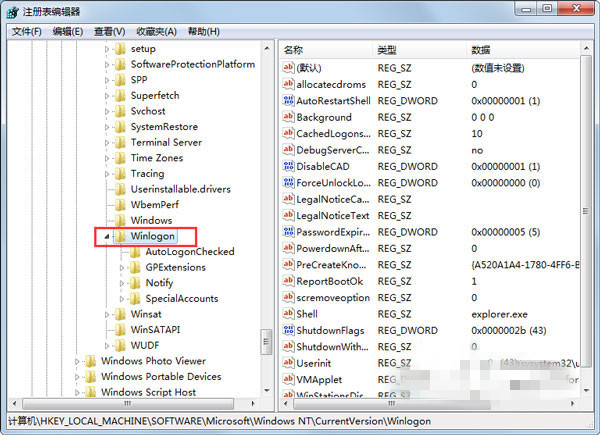600x435 pixels.
Task: Select the DebugServerC... value name
Action: click(x=333, y=150)
